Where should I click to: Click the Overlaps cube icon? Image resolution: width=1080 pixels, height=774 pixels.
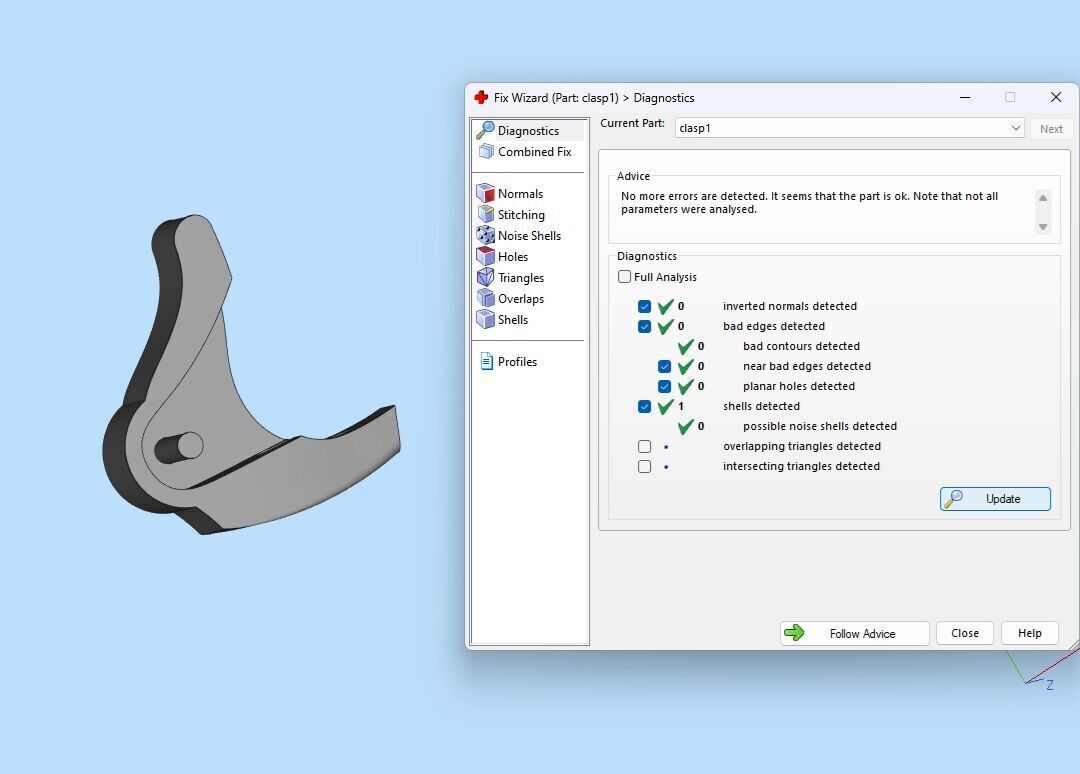point(486,298)
